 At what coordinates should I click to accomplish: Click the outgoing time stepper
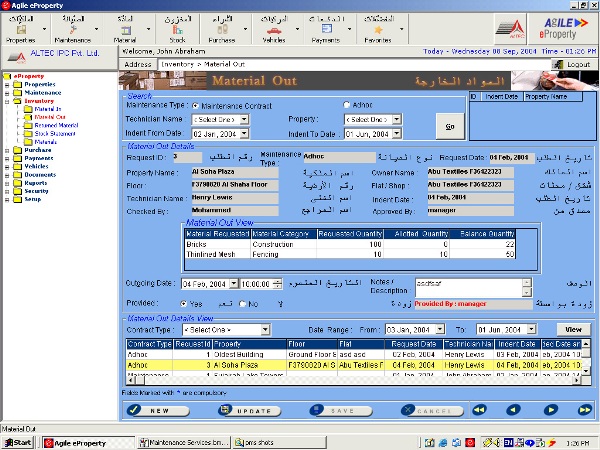click(278, 284)
